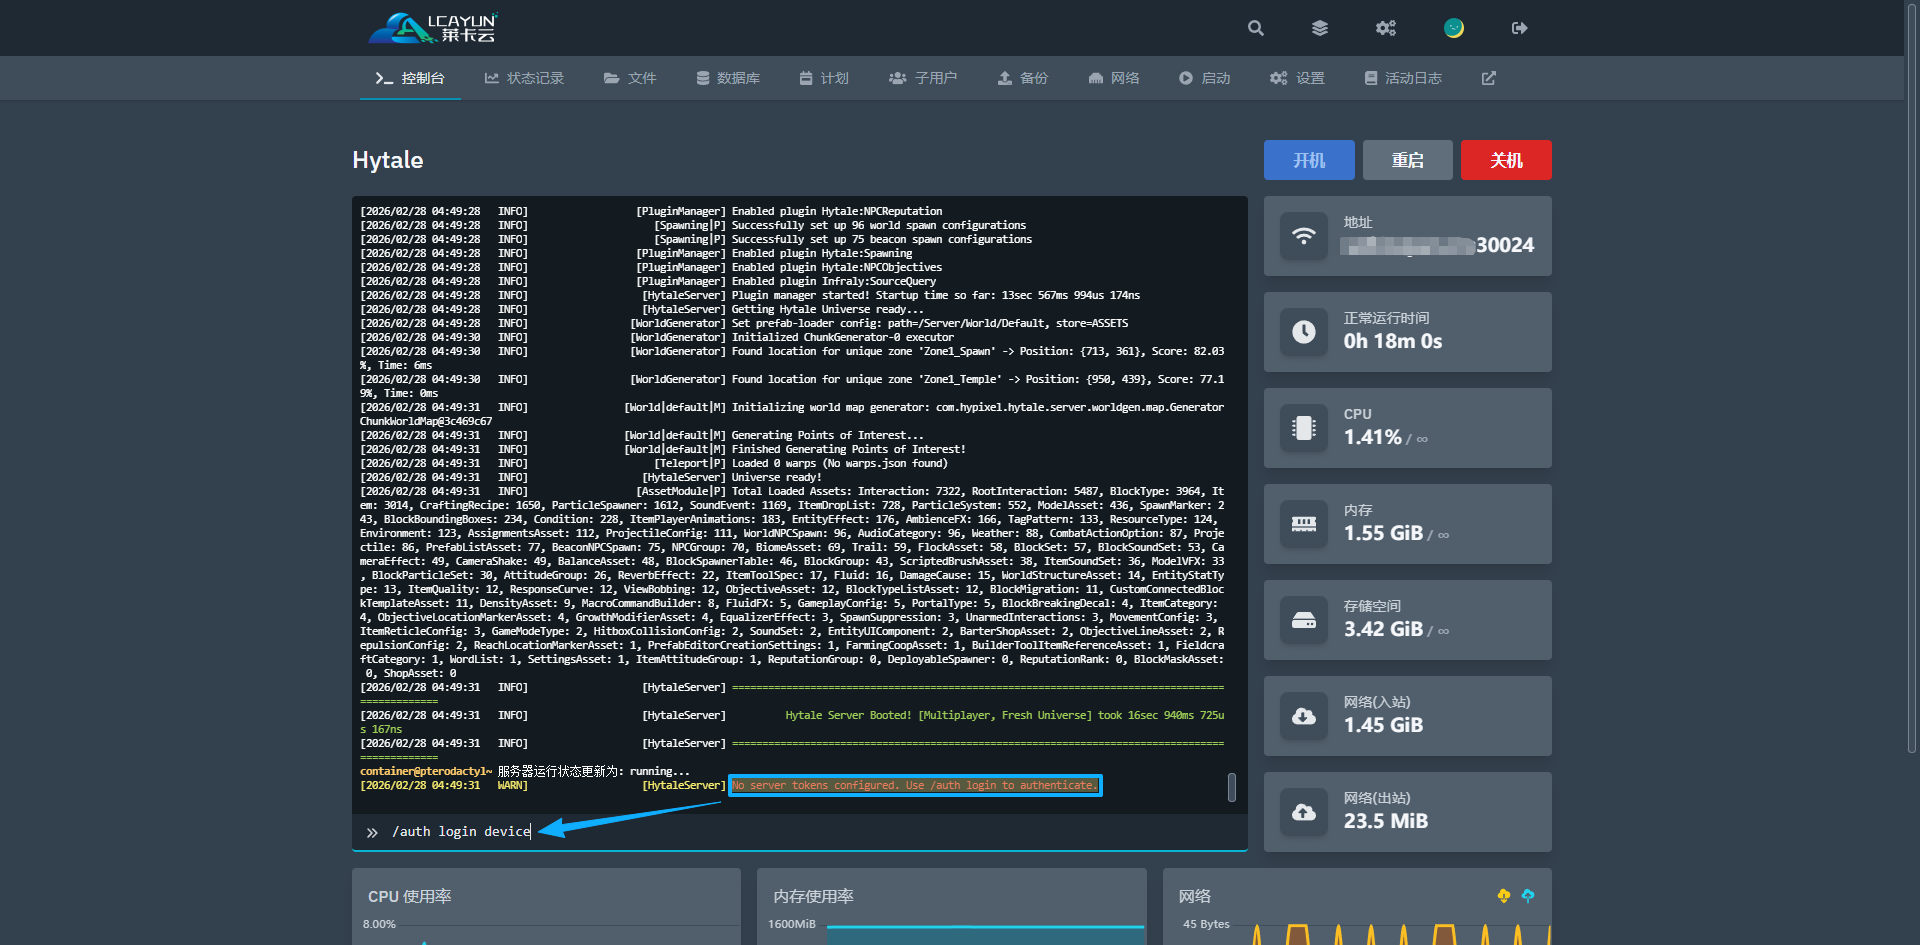
Task: Open the server list layers icon
Action: click(x=1320, y=28)
